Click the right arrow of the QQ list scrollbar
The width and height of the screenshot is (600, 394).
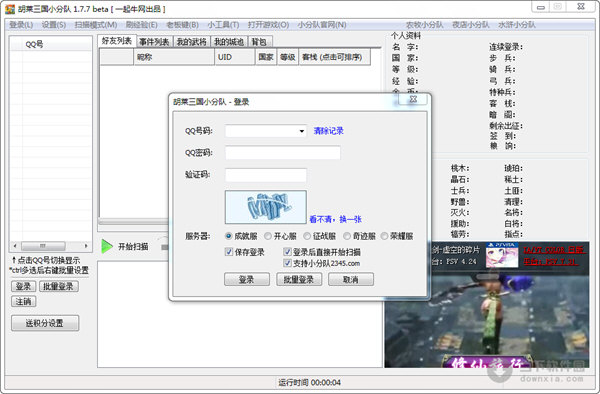click(86, 246)
